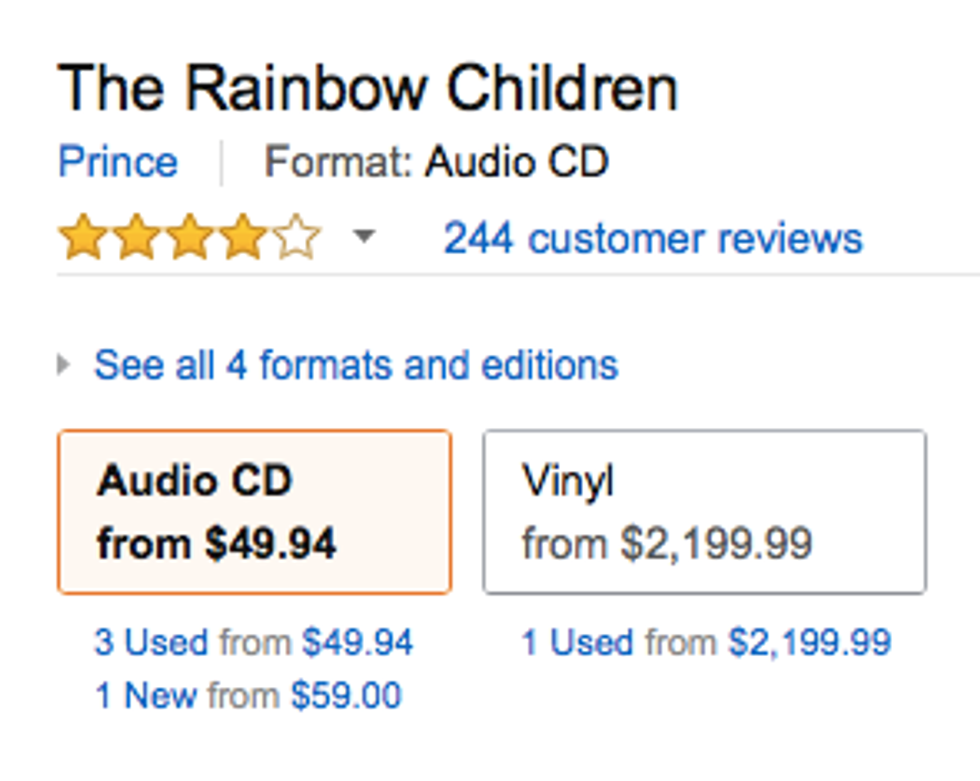The width and height of the screenshot is (980, 781).
Task: Expand the formats and editions triangle
Action: point(64,365)
